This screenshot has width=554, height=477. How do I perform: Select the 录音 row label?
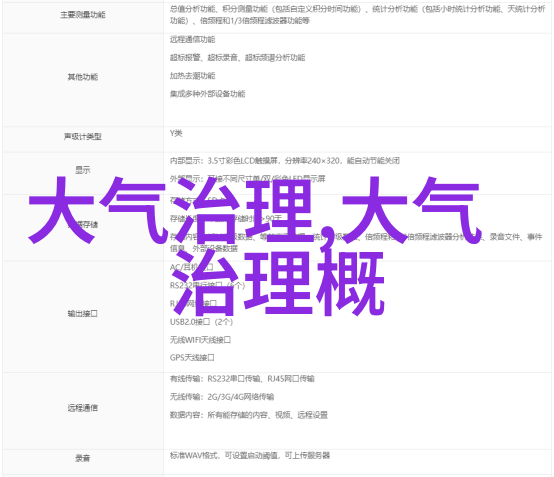83,458
